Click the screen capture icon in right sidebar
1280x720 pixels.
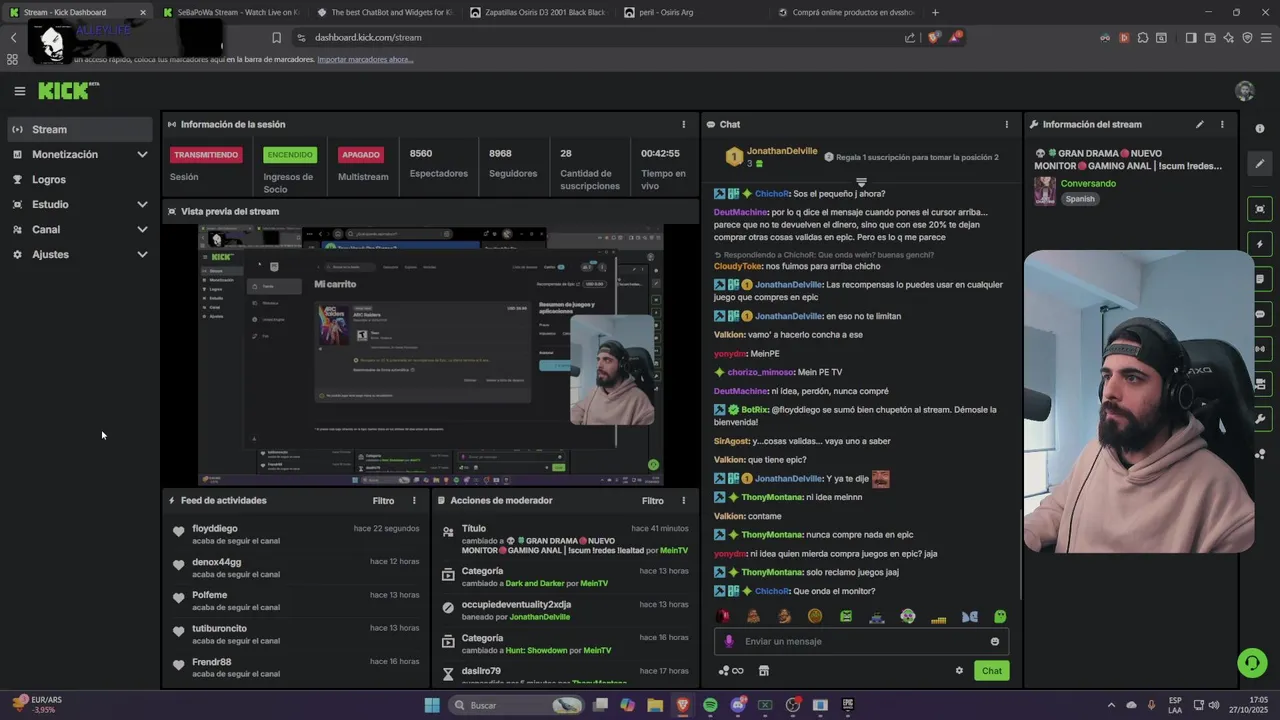(x=1260, y=209)
